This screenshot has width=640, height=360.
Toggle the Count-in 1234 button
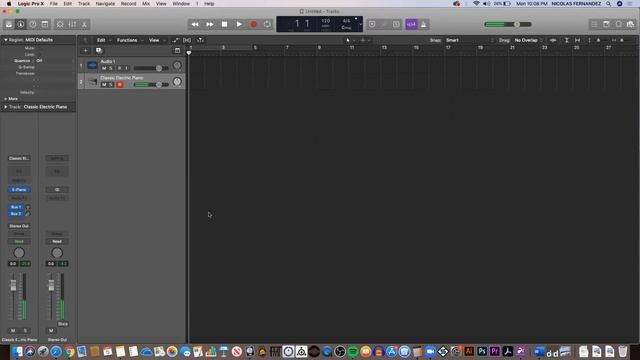411,24
